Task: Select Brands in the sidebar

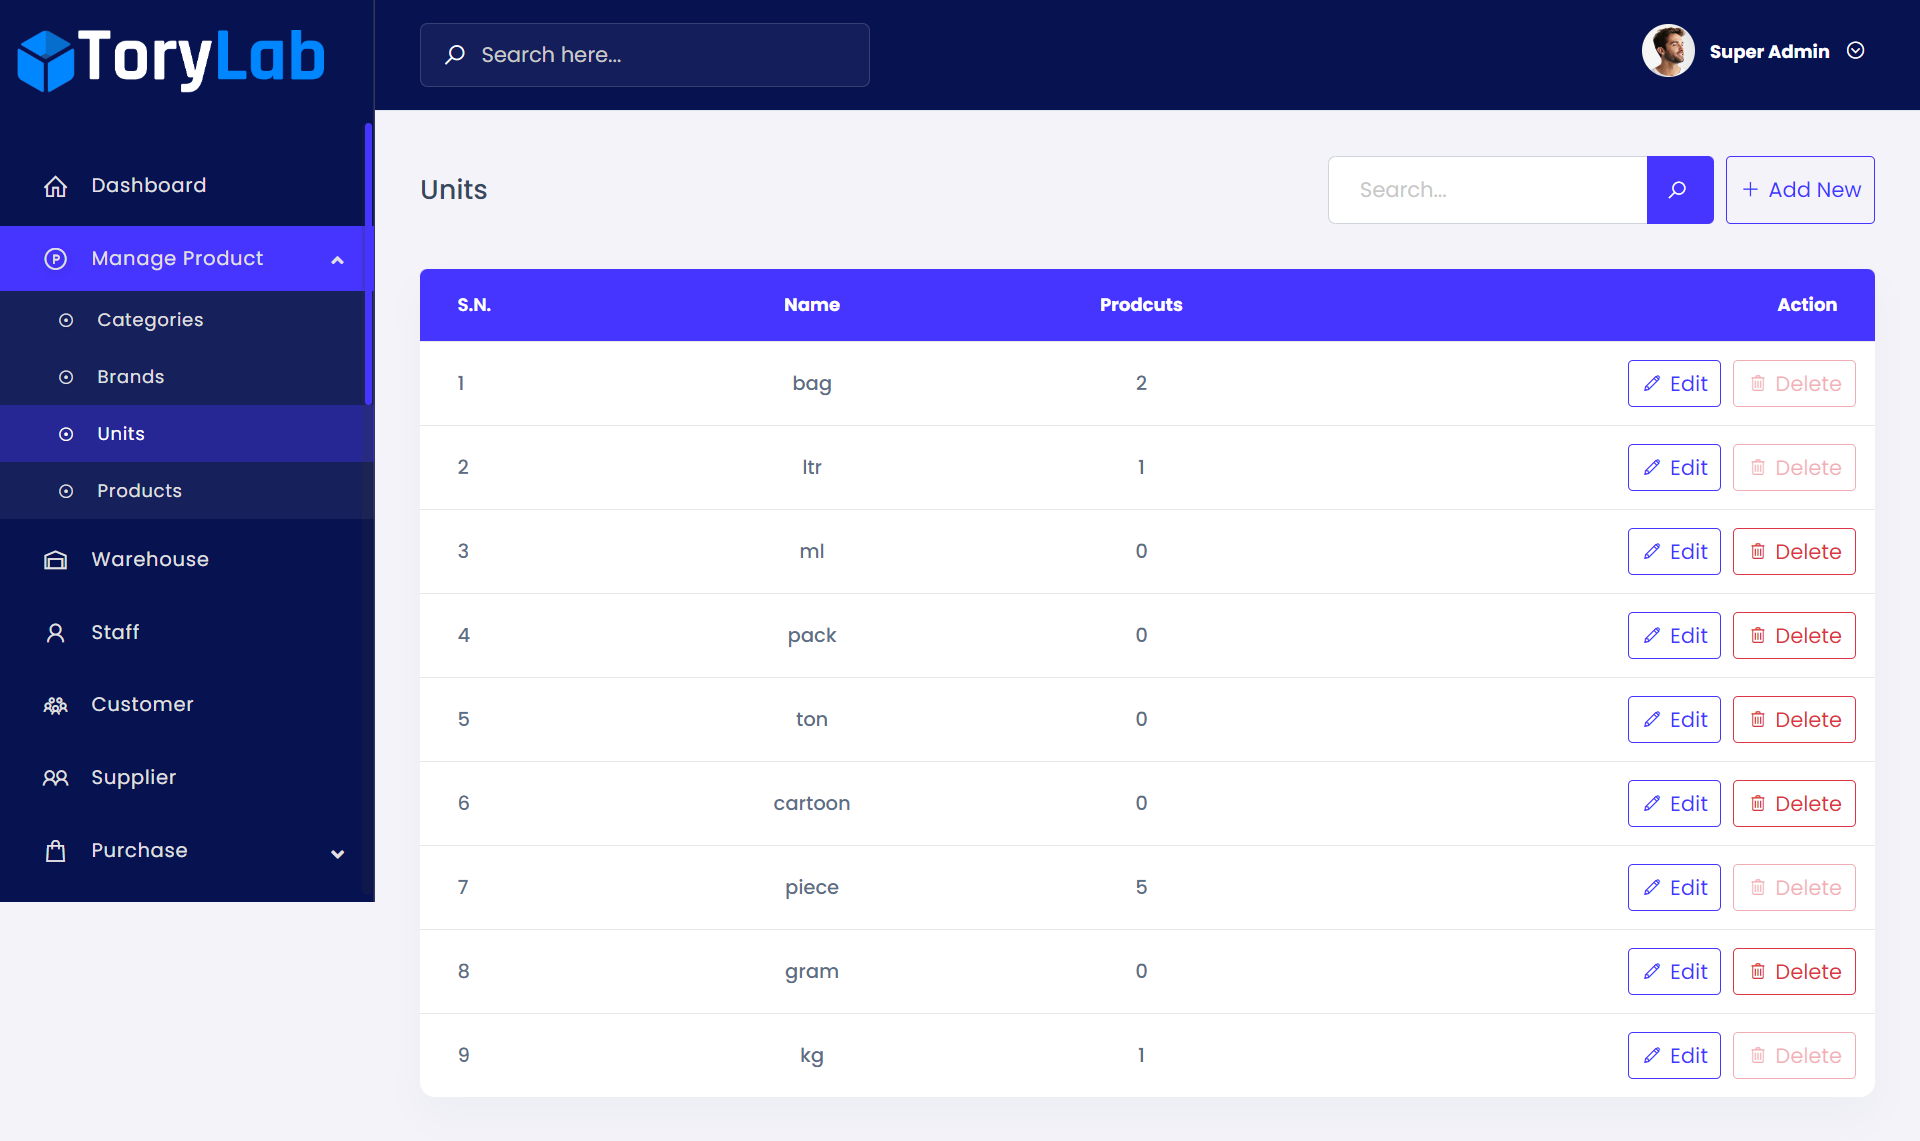Action: [x=130, y=377]
